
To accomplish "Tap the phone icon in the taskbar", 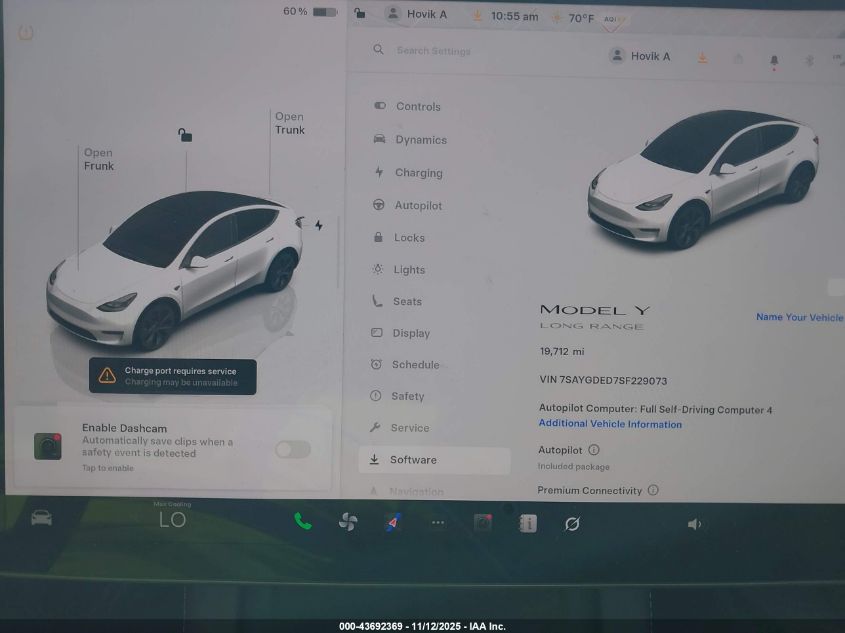I will pos(302,522).
